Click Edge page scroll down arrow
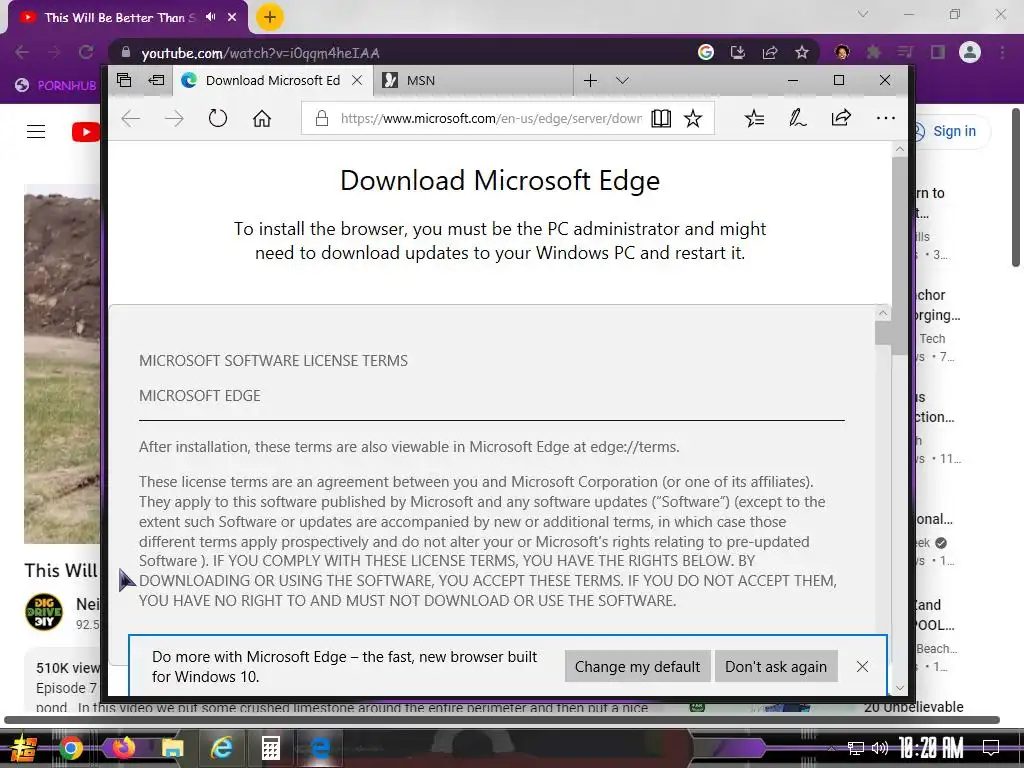Viewport: 1024px width, 768px height. pos(900,687)
